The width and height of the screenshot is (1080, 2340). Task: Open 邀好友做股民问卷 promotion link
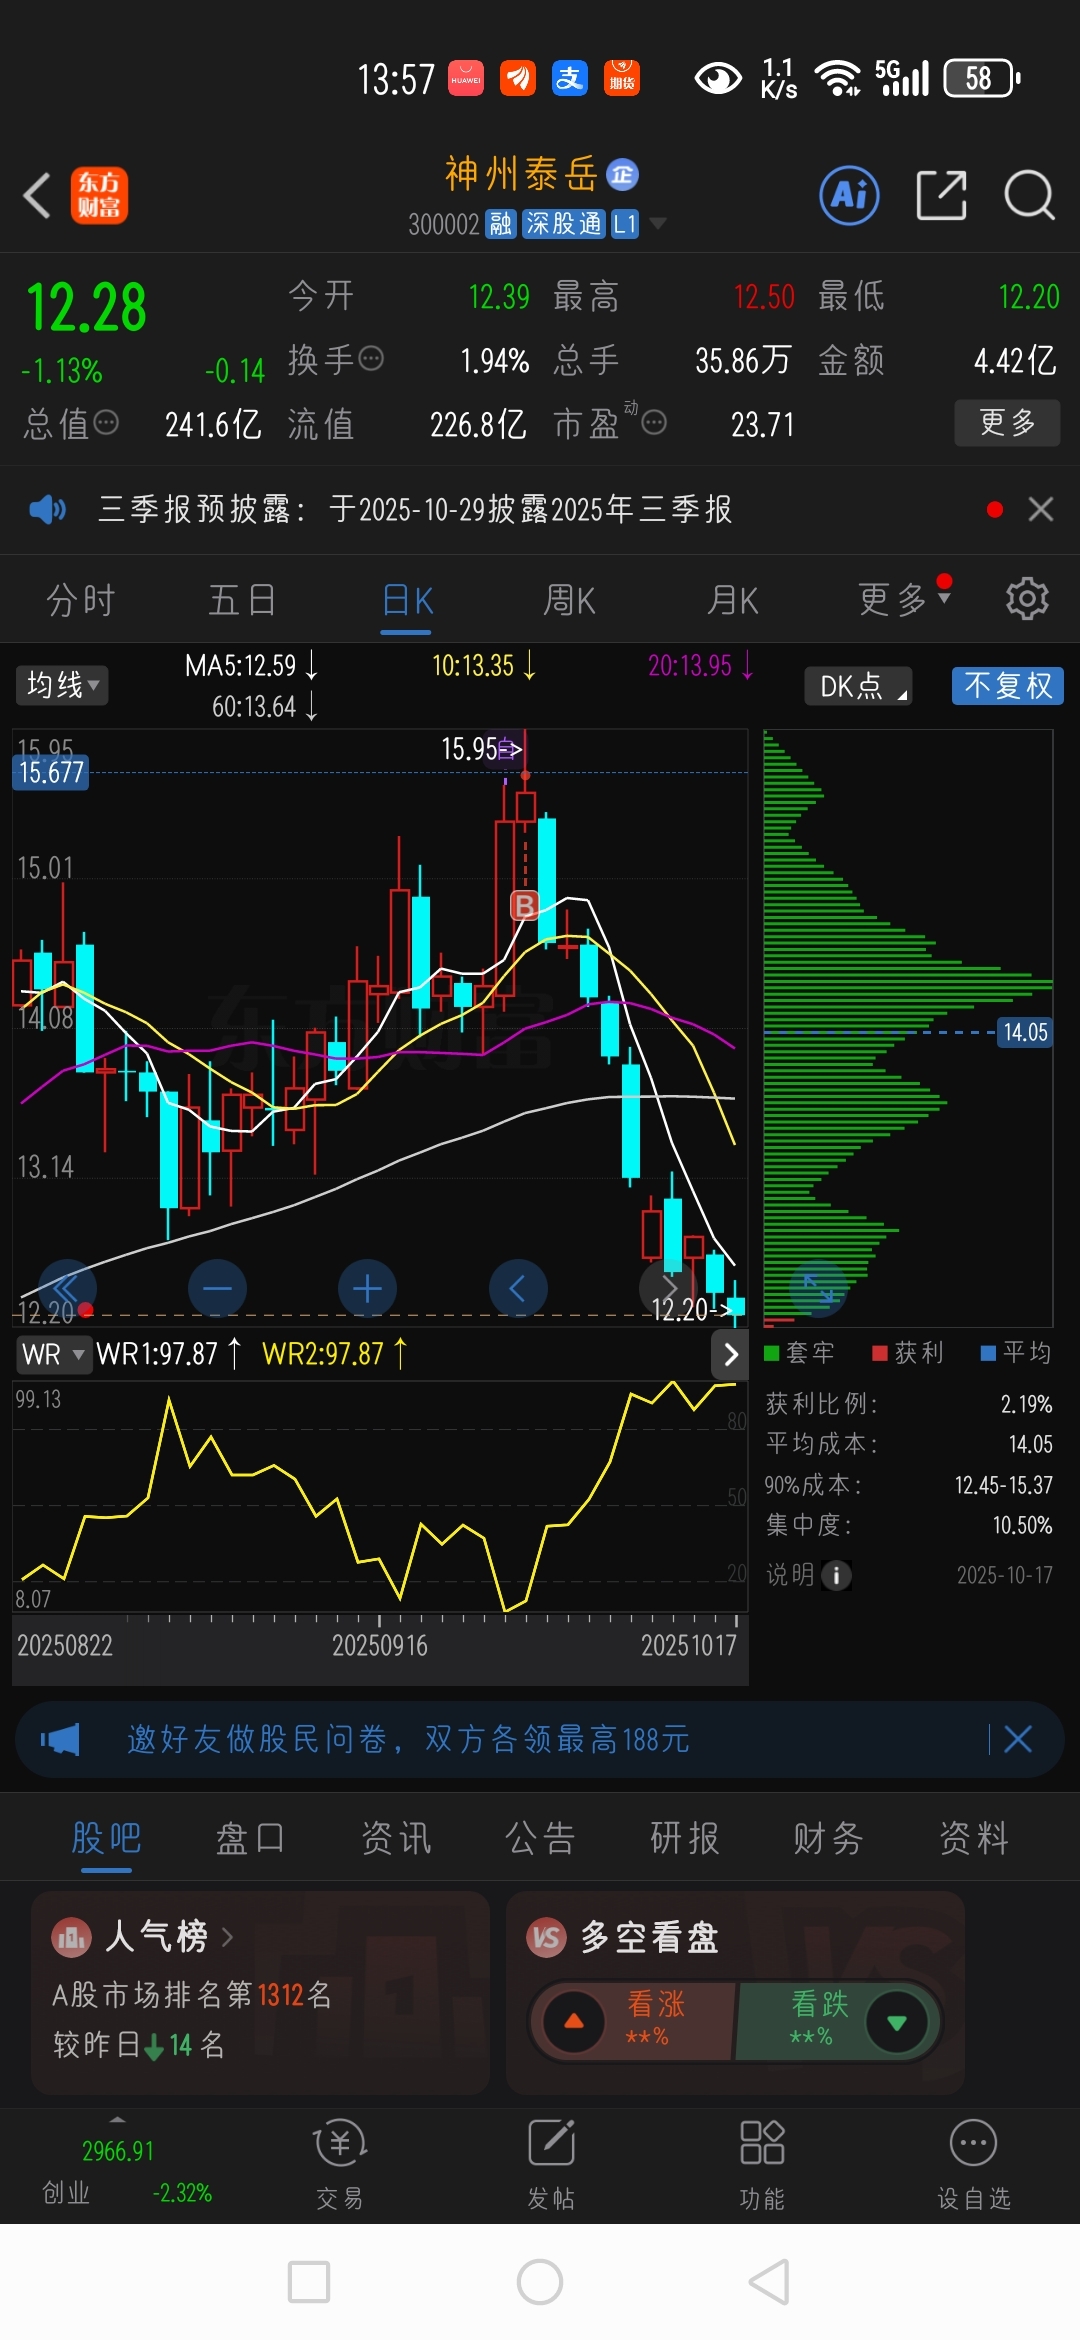coord(408,1739)
